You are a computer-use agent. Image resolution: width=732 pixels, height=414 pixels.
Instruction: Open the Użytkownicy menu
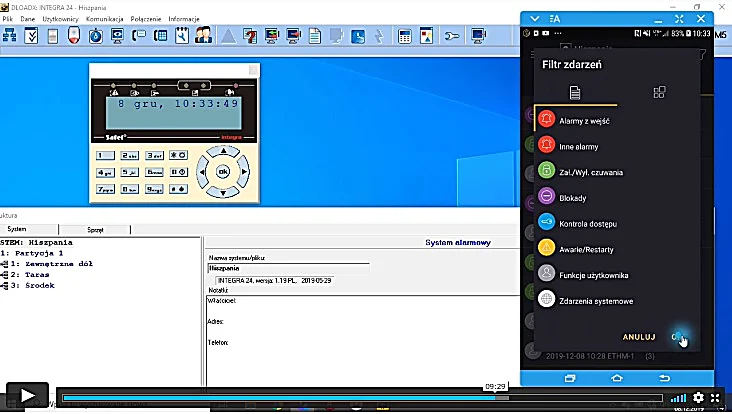click(x=60, y=19)
